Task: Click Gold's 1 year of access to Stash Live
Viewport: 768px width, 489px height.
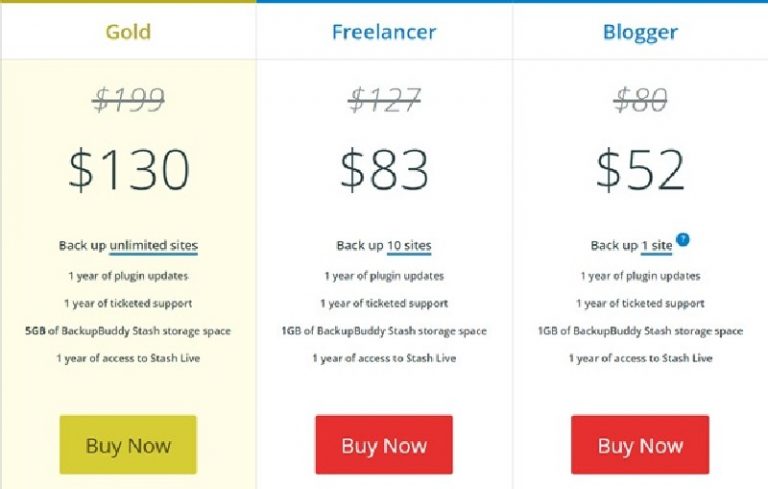Action: click(x=128, y=358)
